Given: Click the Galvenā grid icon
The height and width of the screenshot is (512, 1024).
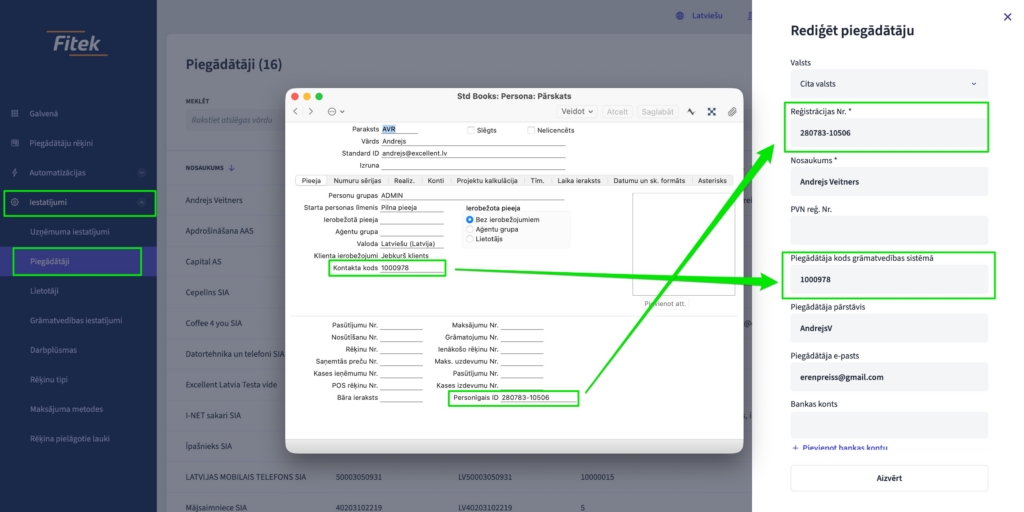Looking at the screenshot, I should pos(14,114).
